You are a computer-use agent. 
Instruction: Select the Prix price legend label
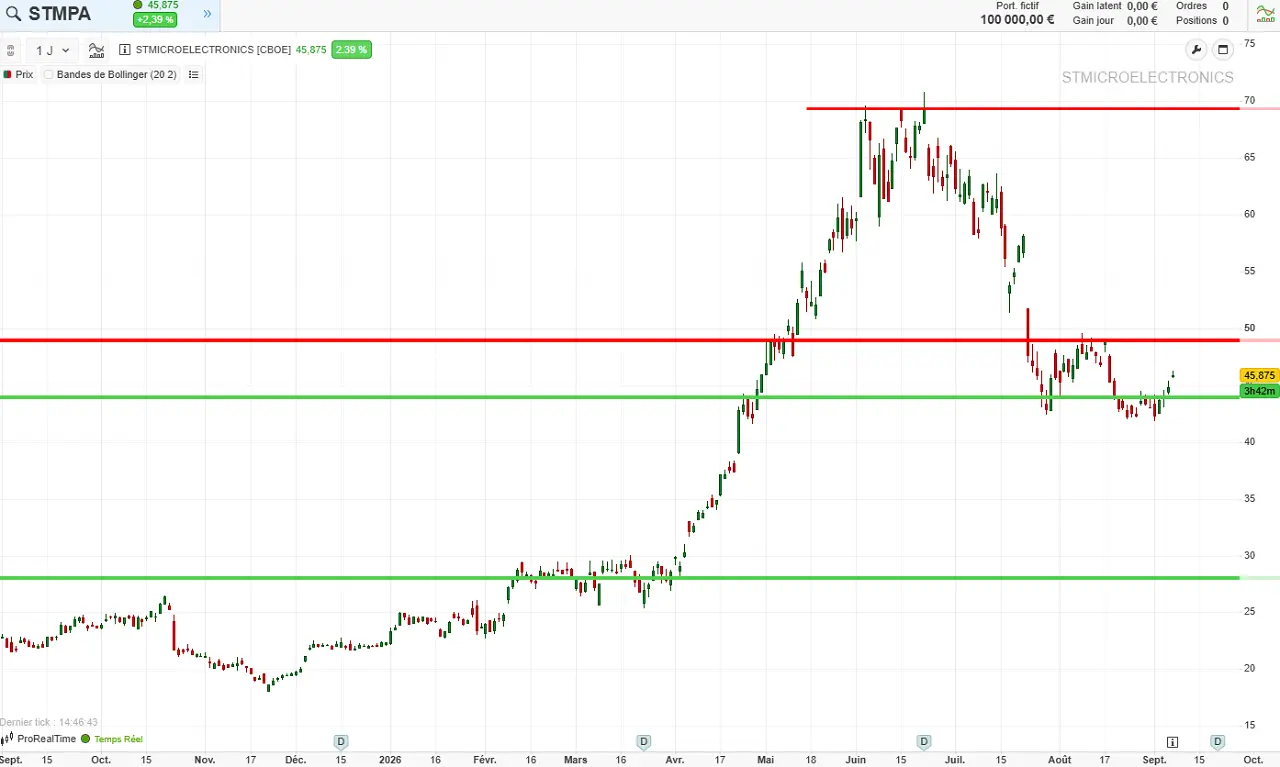pyautogui.click(x=24, y=75)
